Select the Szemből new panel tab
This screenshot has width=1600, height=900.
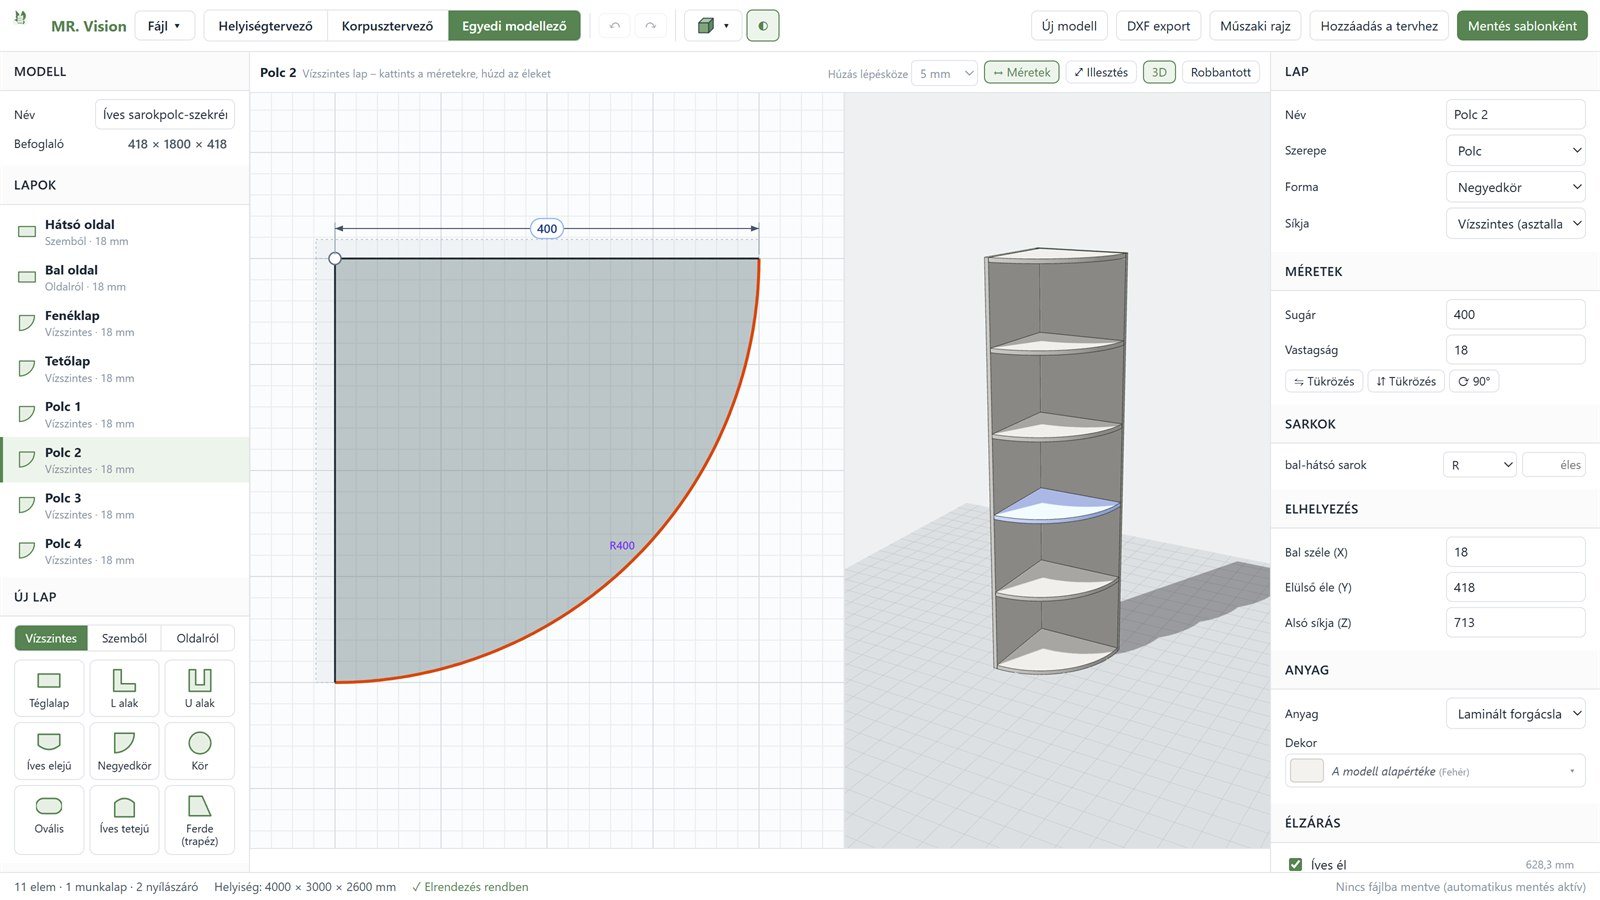(x=124, y=638)
